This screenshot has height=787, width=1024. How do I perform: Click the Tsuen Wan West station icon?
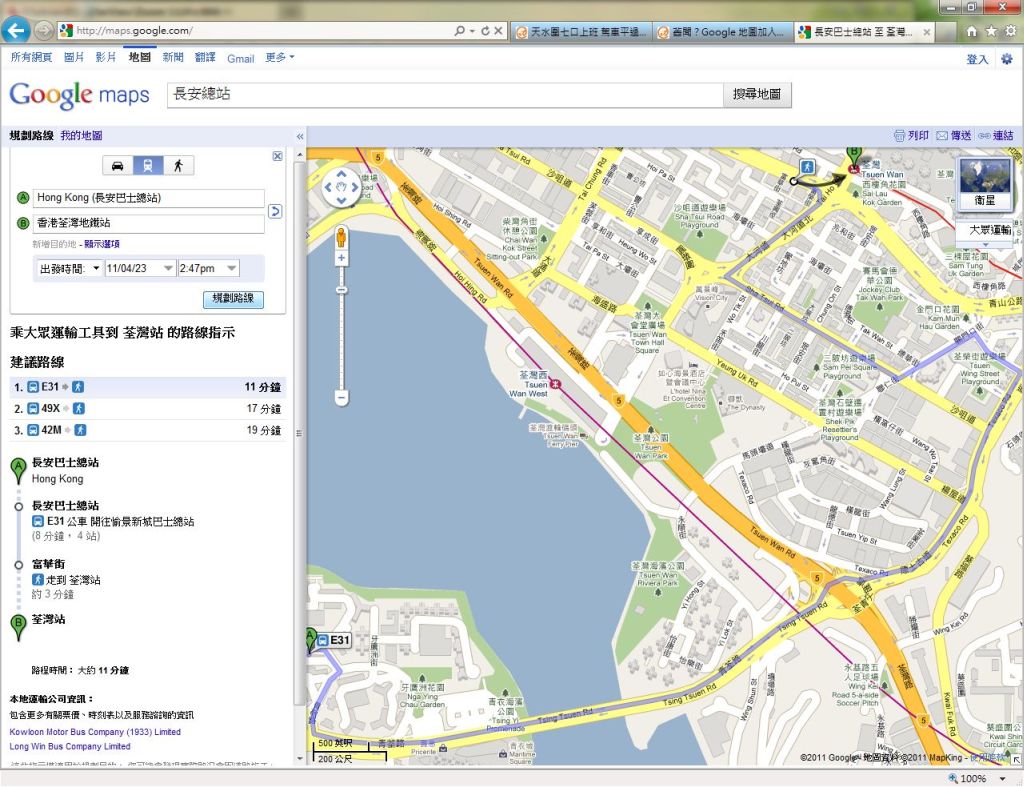555,384
